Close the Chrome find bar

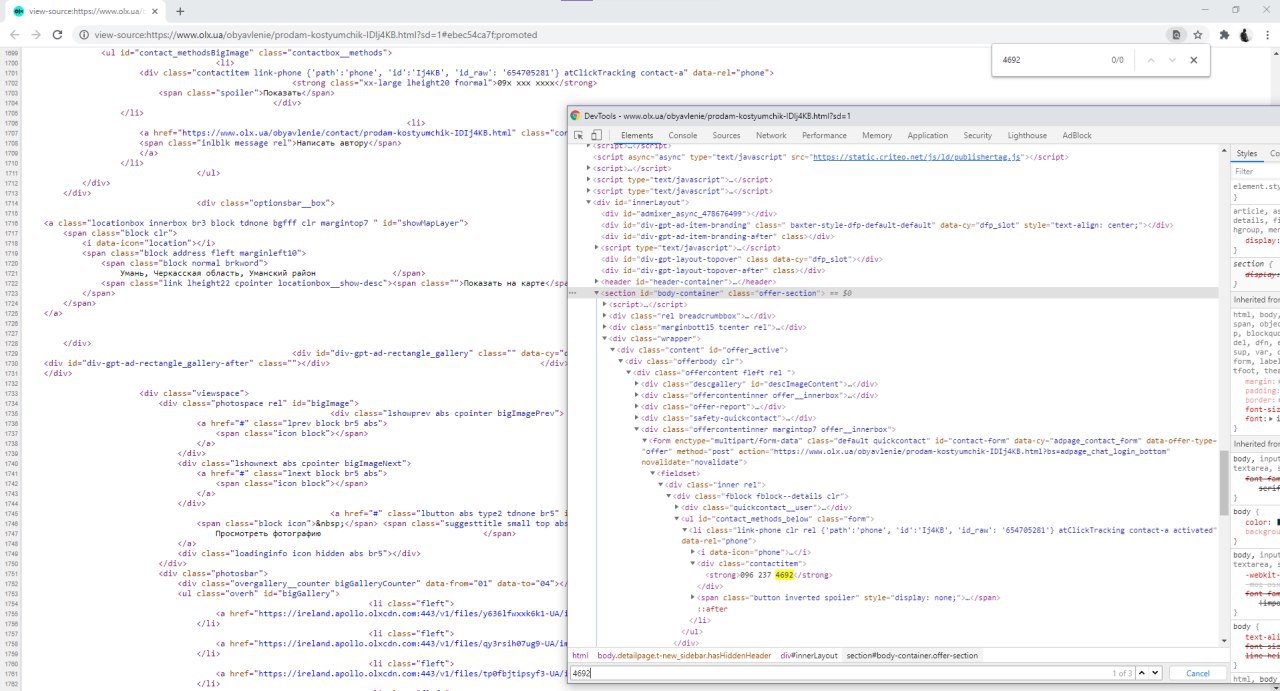[x=1193, y=60]
